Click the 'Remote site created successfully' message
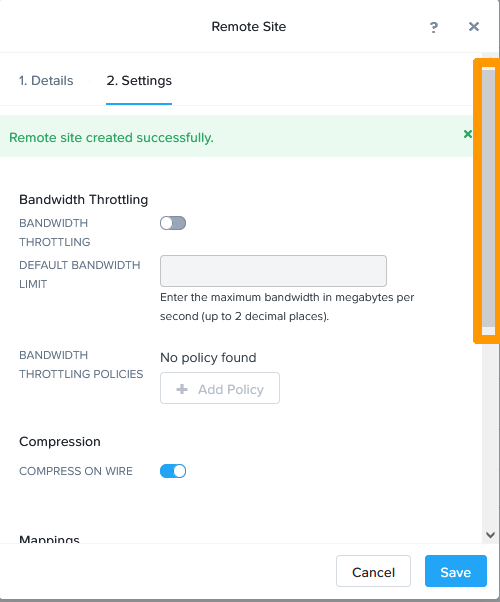500x602 pixels. click(111, 137)
